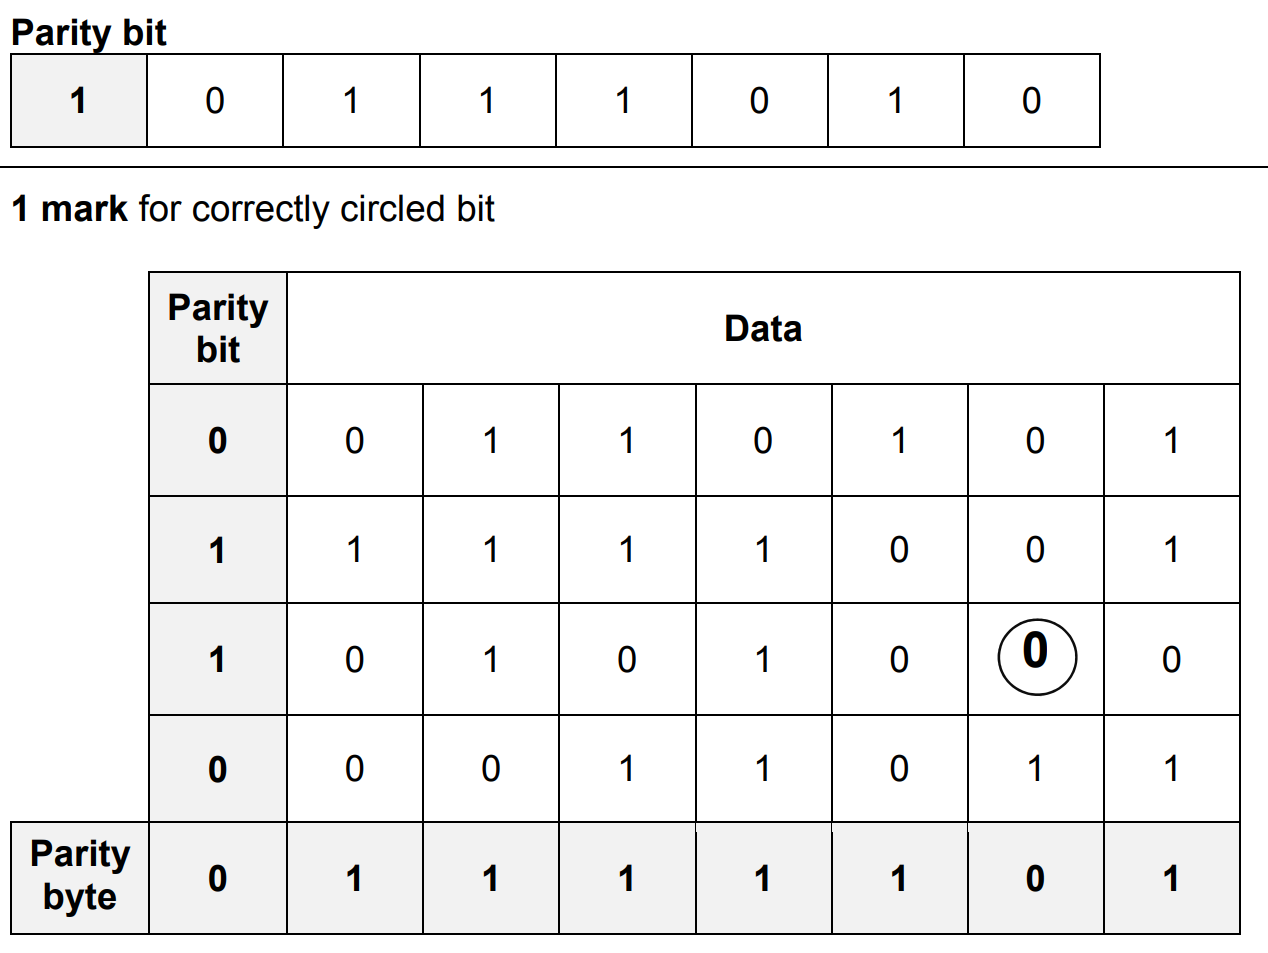
Task: Select the 0 cell next to the shaded top-row cell
Action: (x=215, y=101)
